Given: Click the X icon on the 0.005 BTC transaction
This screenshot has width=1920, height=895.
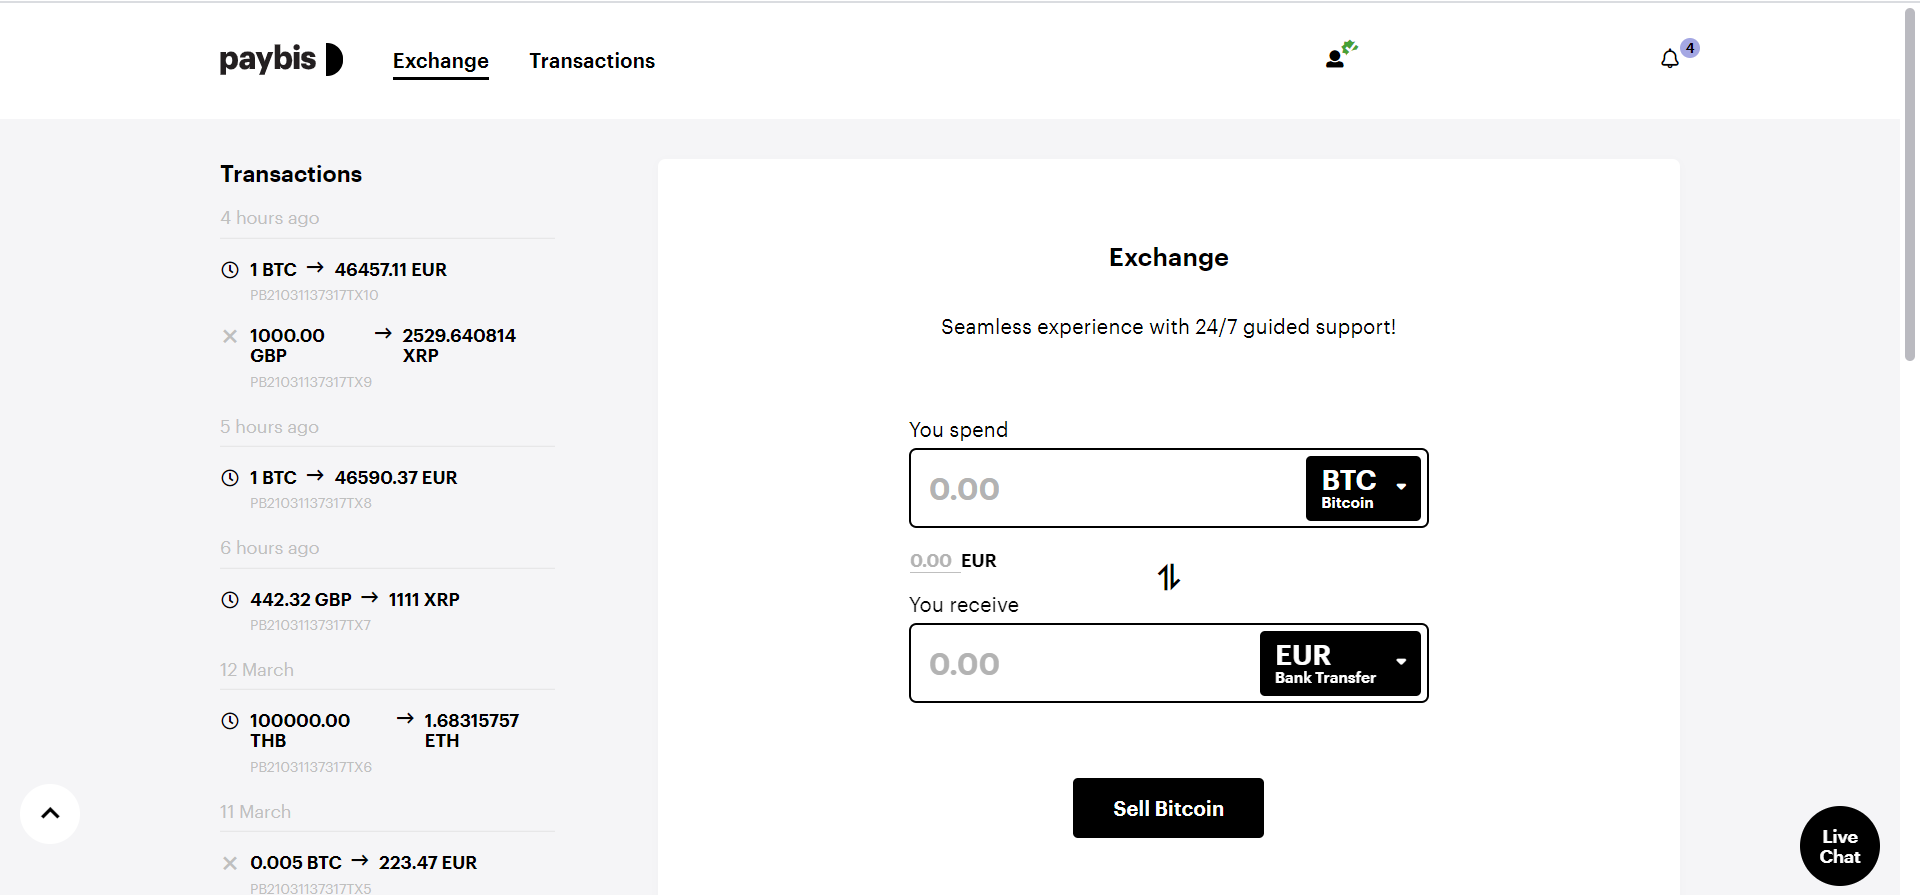Looking at the screenshot, I should [229, 862].
